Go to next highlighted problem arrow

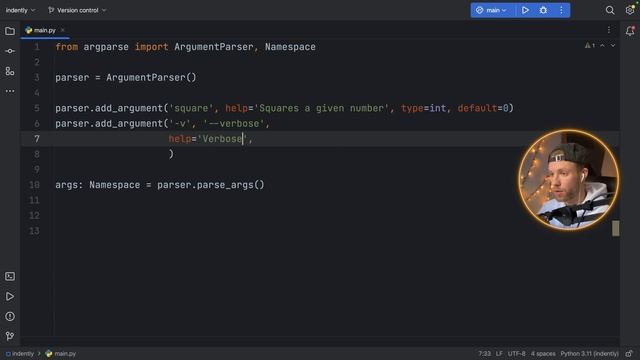click(613, 45)
